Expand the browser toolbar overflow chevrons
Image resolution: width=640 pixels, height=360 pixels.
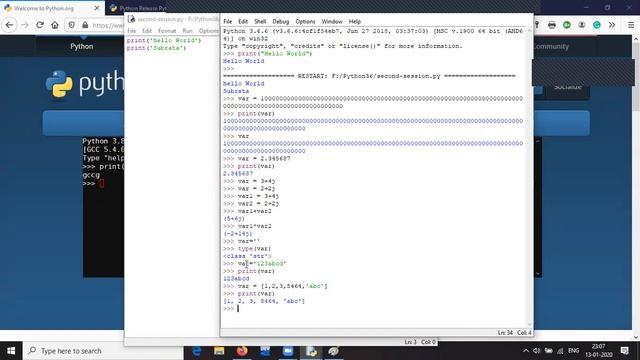(x=612, y=25)
